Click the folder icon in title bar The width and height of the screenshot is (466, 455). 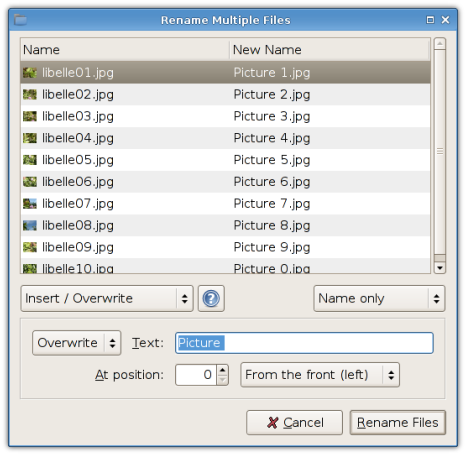point(21,20)
